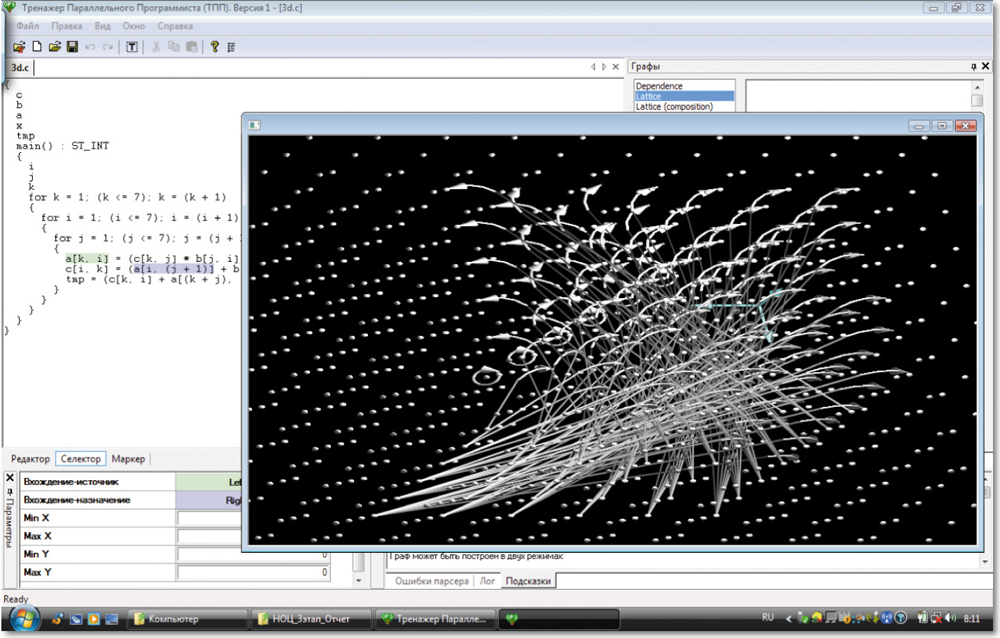Switch to the Маркер tab
The width and height of the screenshot is (1000, 638).
[128, 459]
